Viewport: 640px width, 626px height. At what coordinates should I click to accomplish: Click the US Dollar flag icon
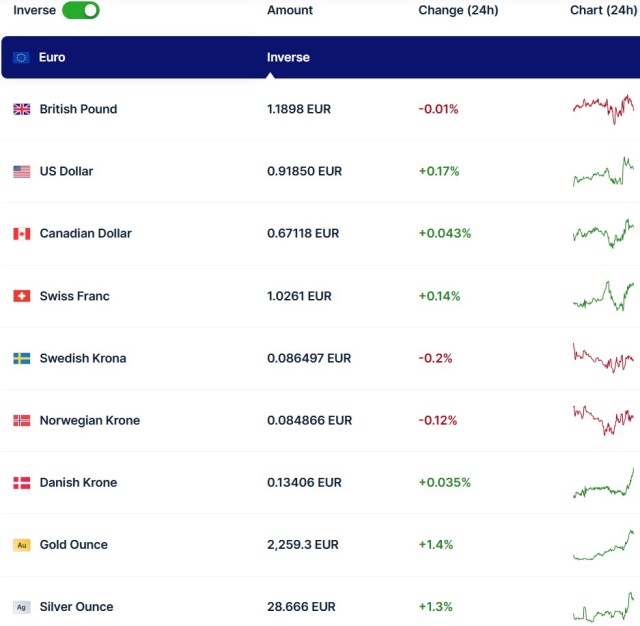tap(21, 171)
